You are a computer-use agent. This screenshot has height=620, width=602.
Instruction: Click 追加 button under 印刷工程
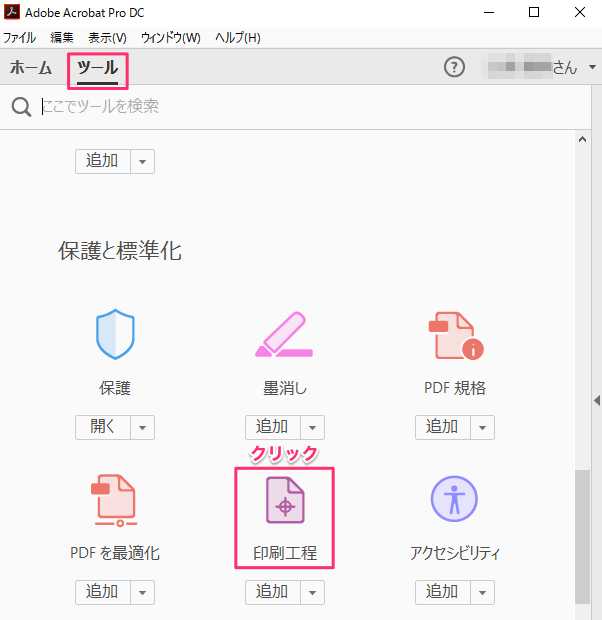tap(273, 592)
